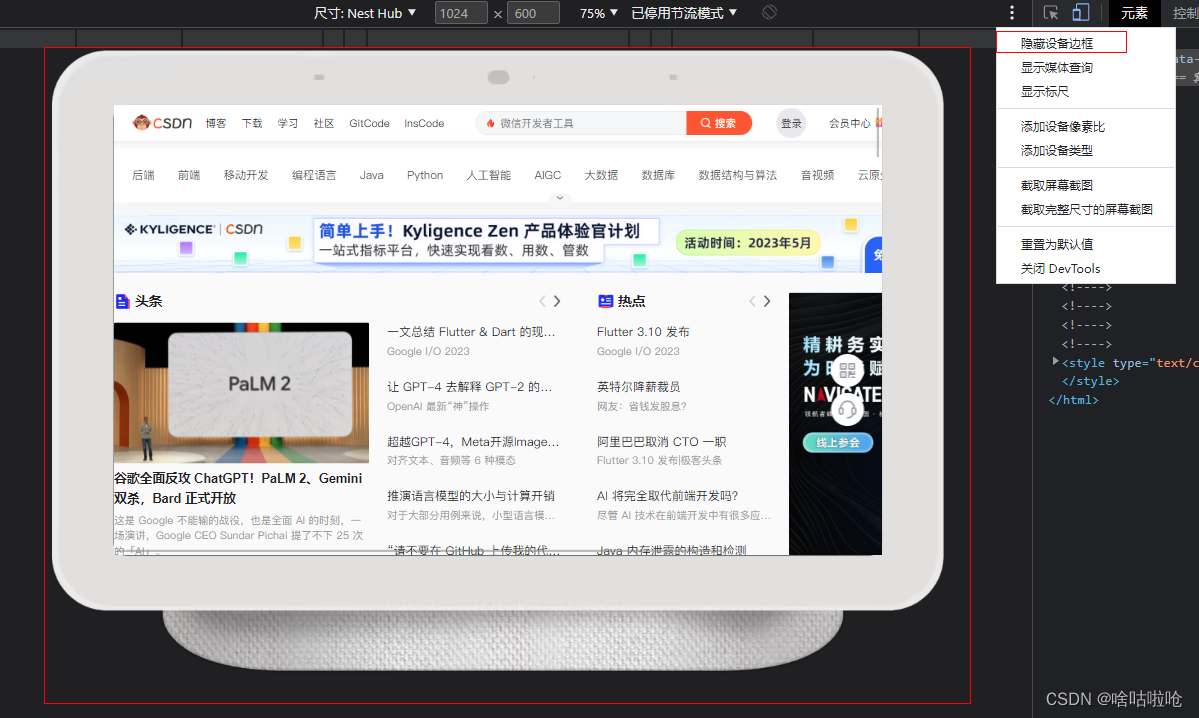Screen dimensions: 1199x718
Task: Select the 移动开发 category
Action: [x=246, y=175]
